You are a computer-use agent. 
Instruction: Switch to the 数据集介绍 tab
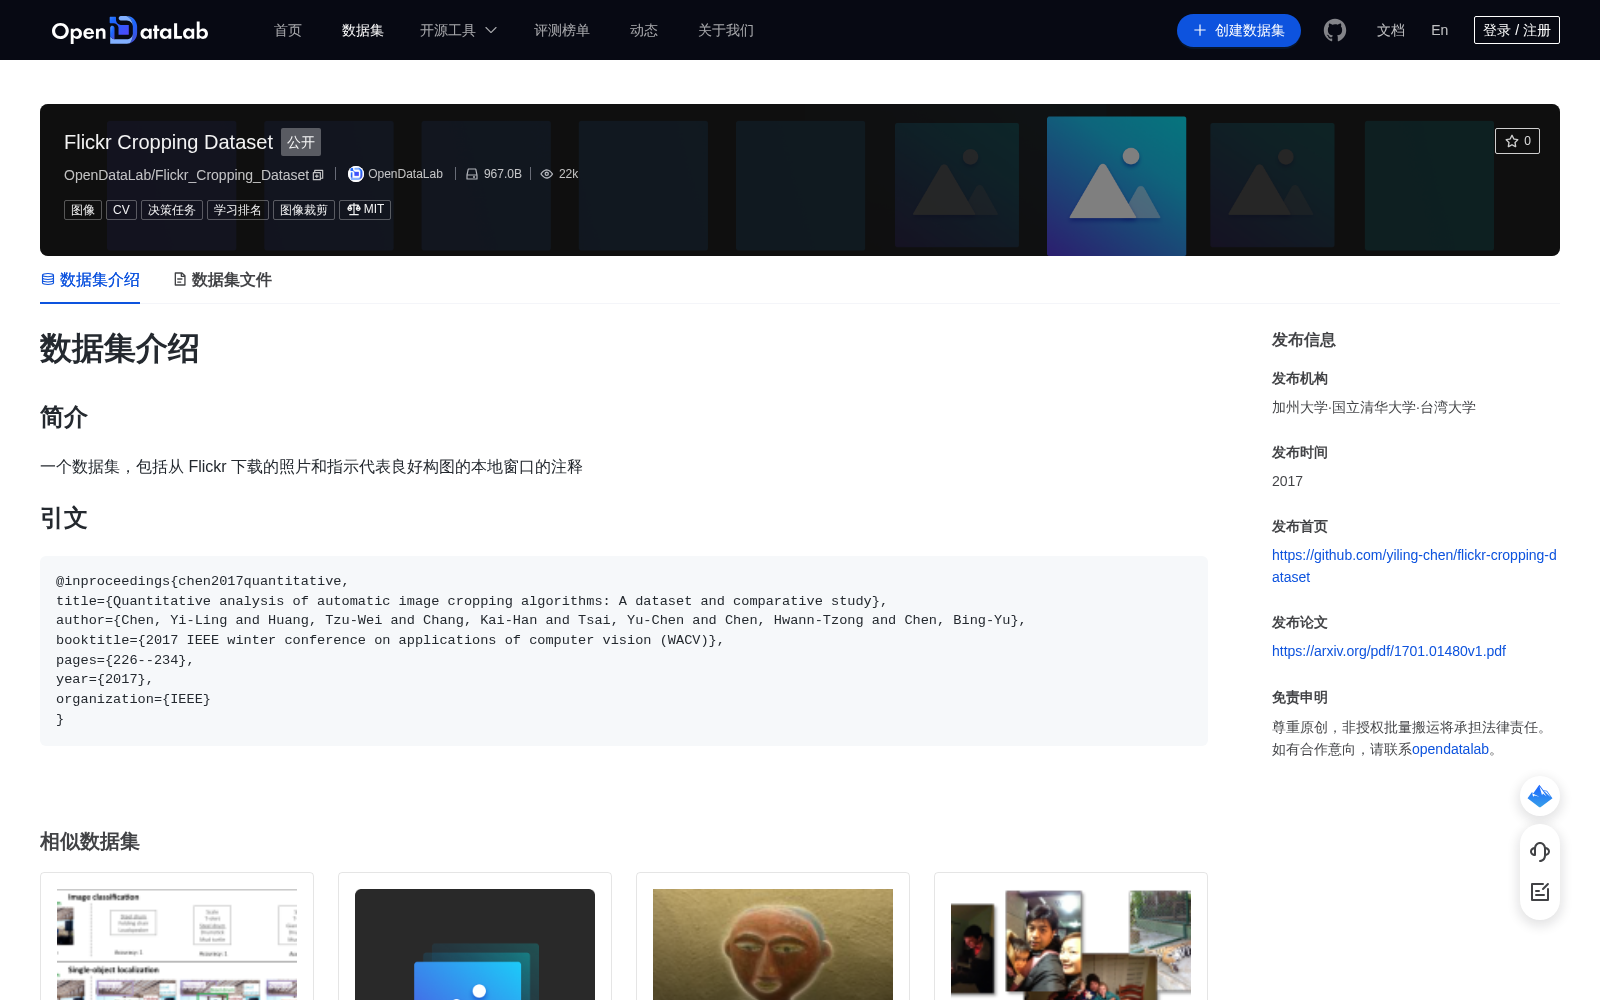(90, 280)
